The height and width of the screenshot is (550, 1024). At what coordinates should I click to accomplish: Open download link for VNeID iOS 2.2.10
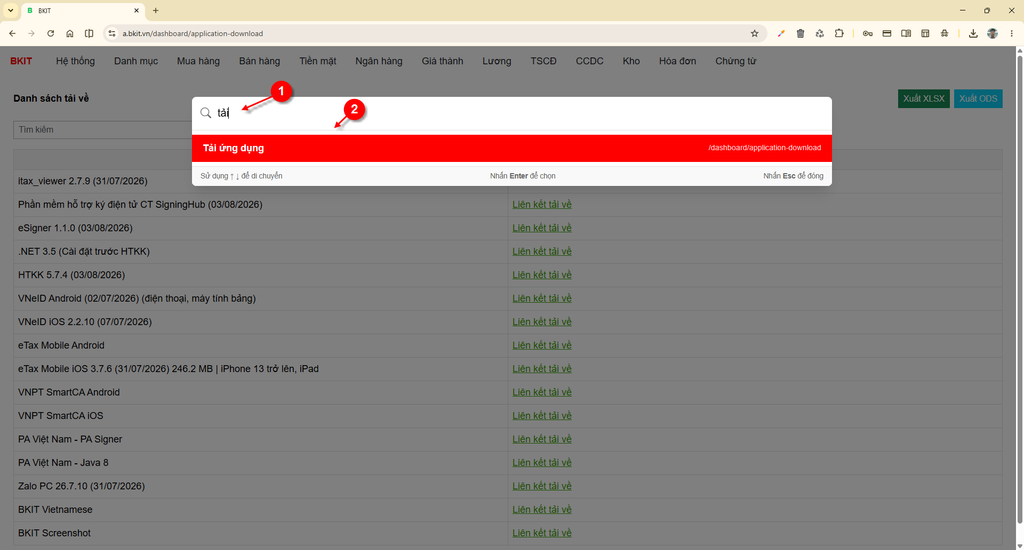coord(541,322)
